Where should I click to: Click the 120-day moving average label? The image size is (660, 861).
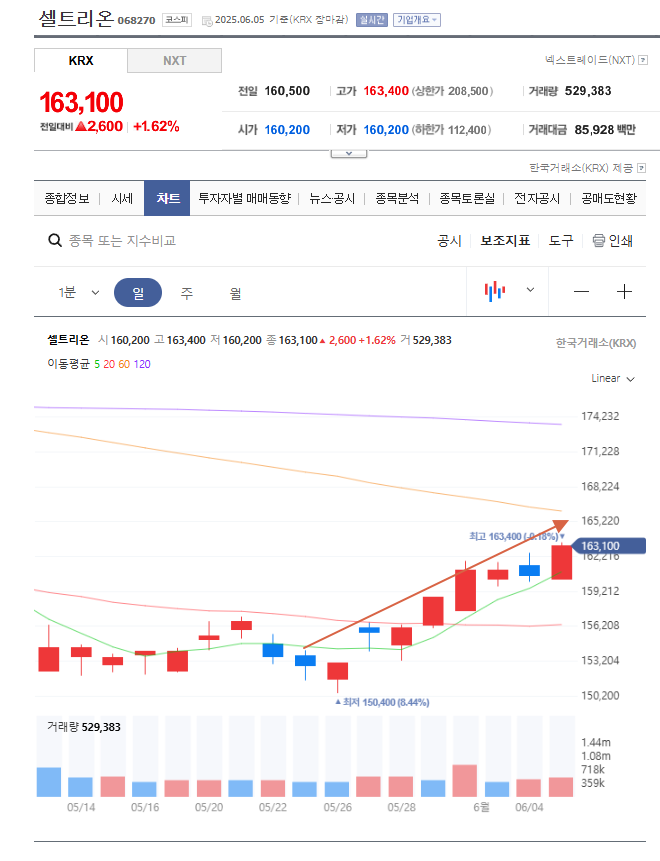pyautogui.click(x=142, y=364)
